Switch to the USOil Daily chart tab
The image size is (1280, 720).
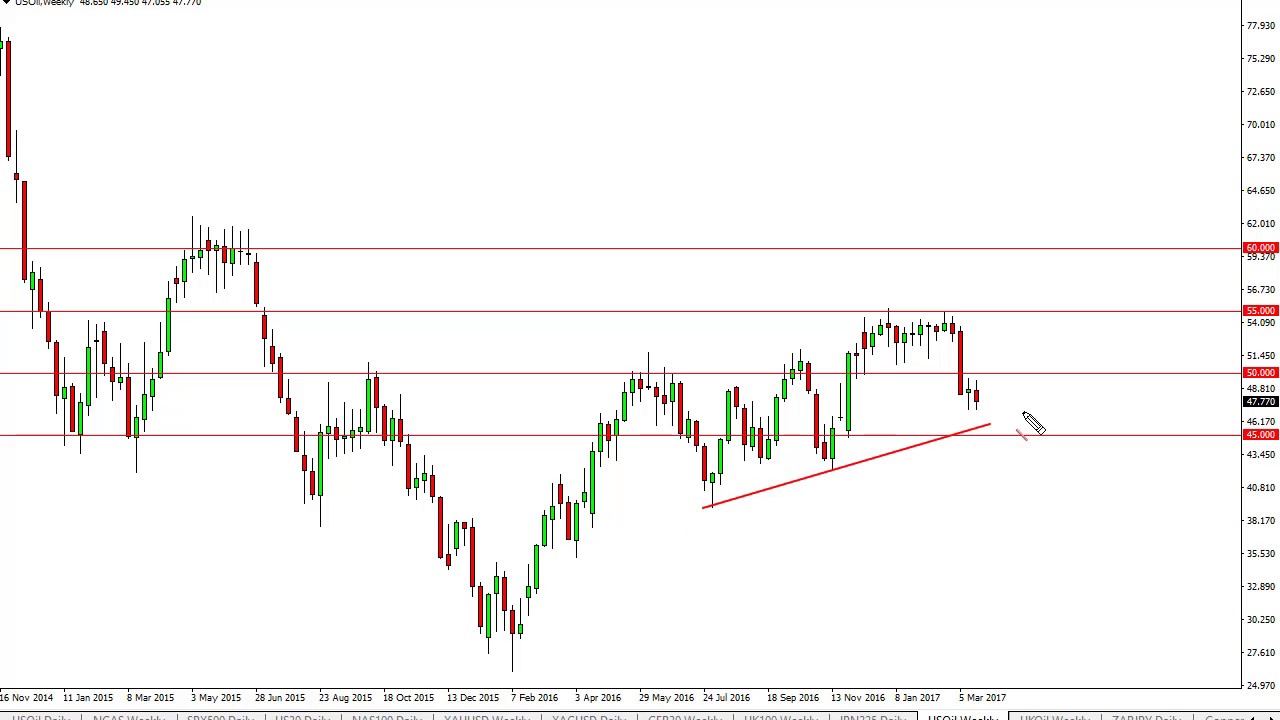coord(41,718)
